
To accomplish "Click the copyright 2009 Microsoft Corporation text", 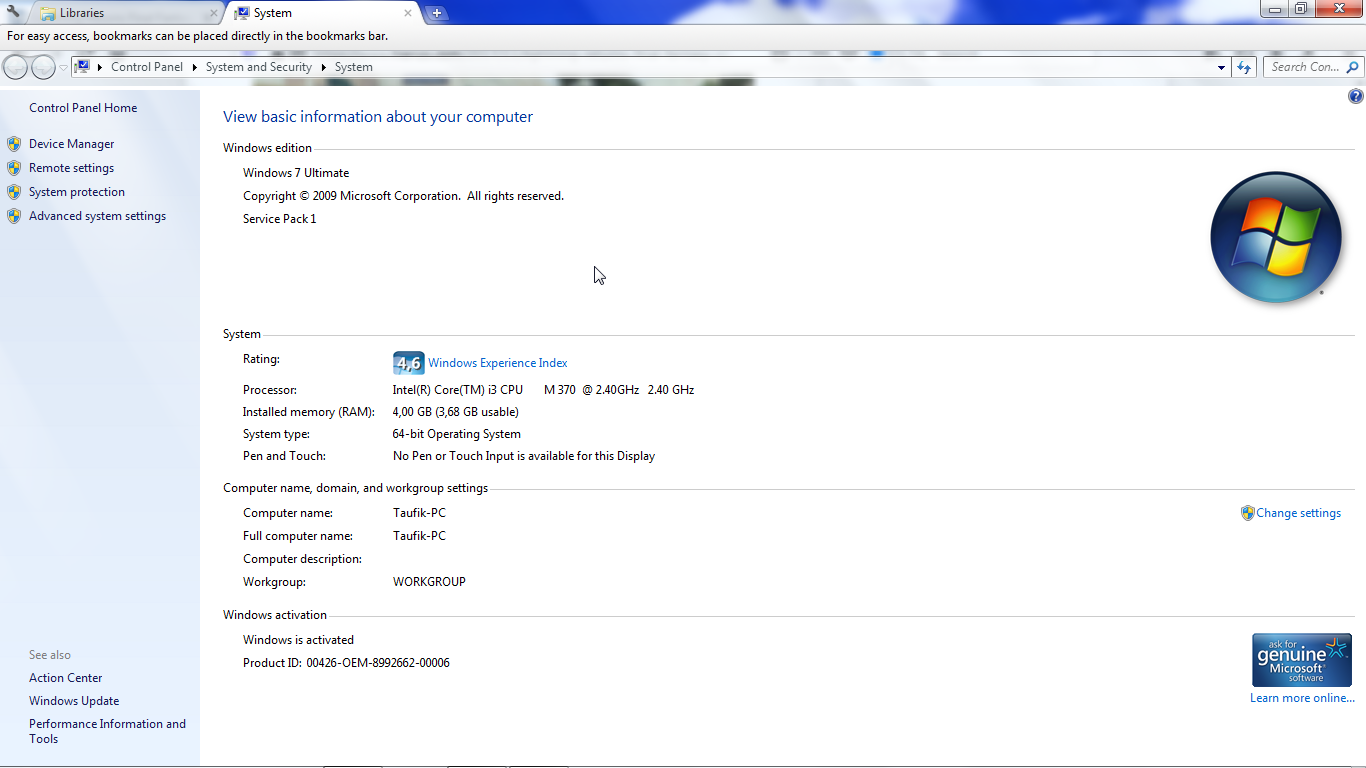I will [x=403, y=196].
